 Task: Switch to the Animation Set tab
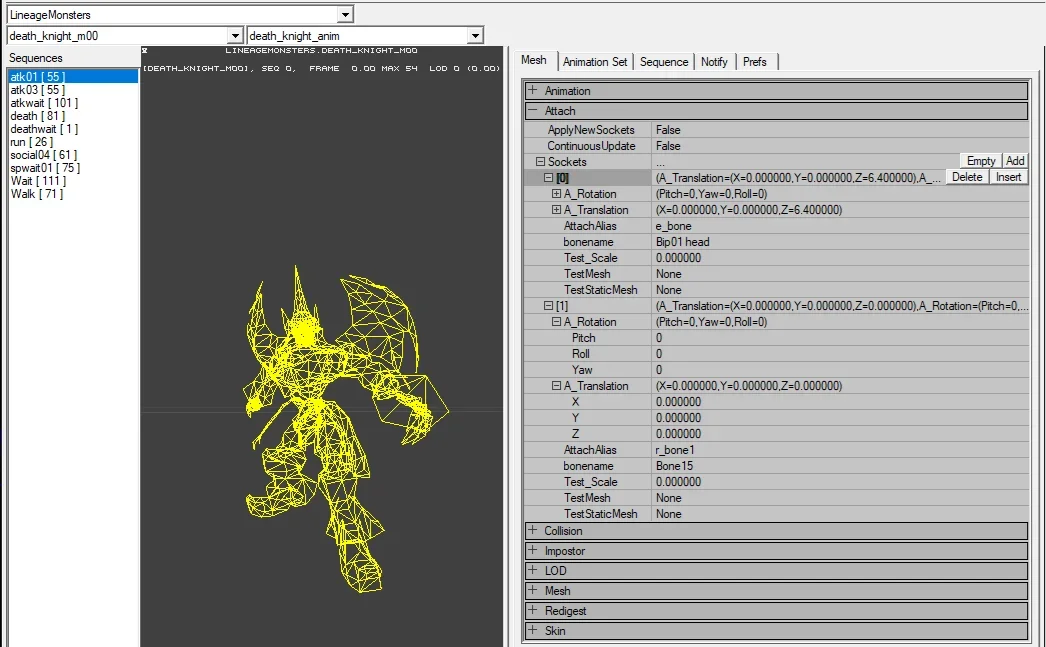pyautogui.click(x=595, y=61)
